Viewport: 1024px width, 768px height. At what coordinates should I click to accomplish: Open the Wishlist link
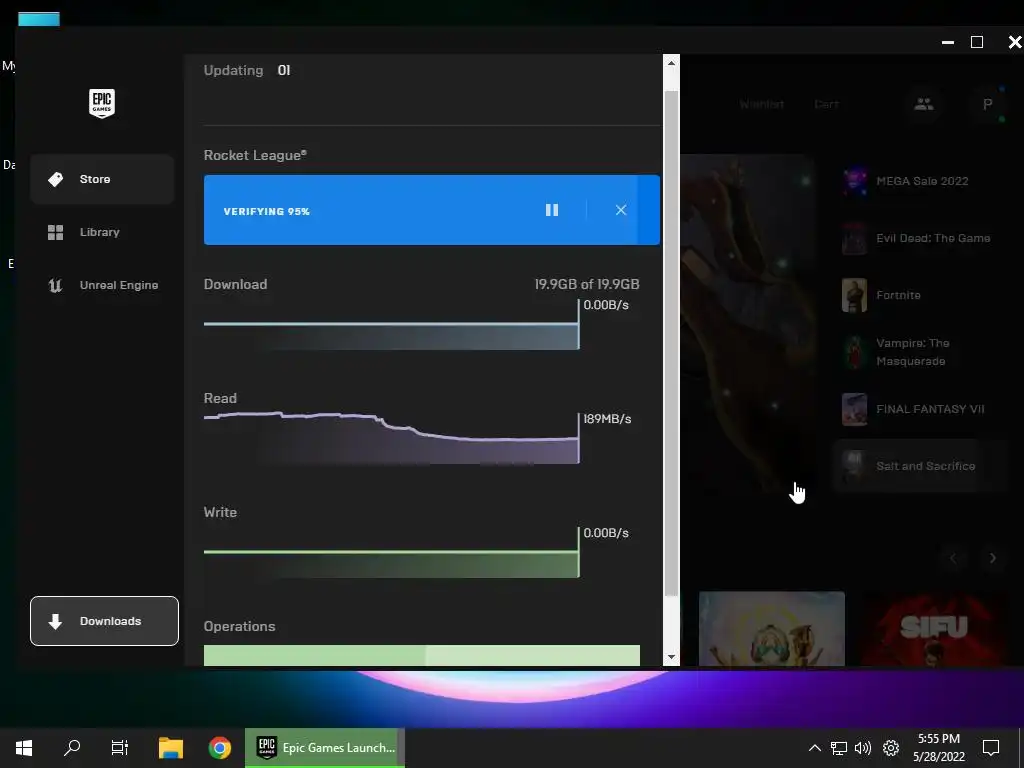pyautogui.click(x=761, y=104)
